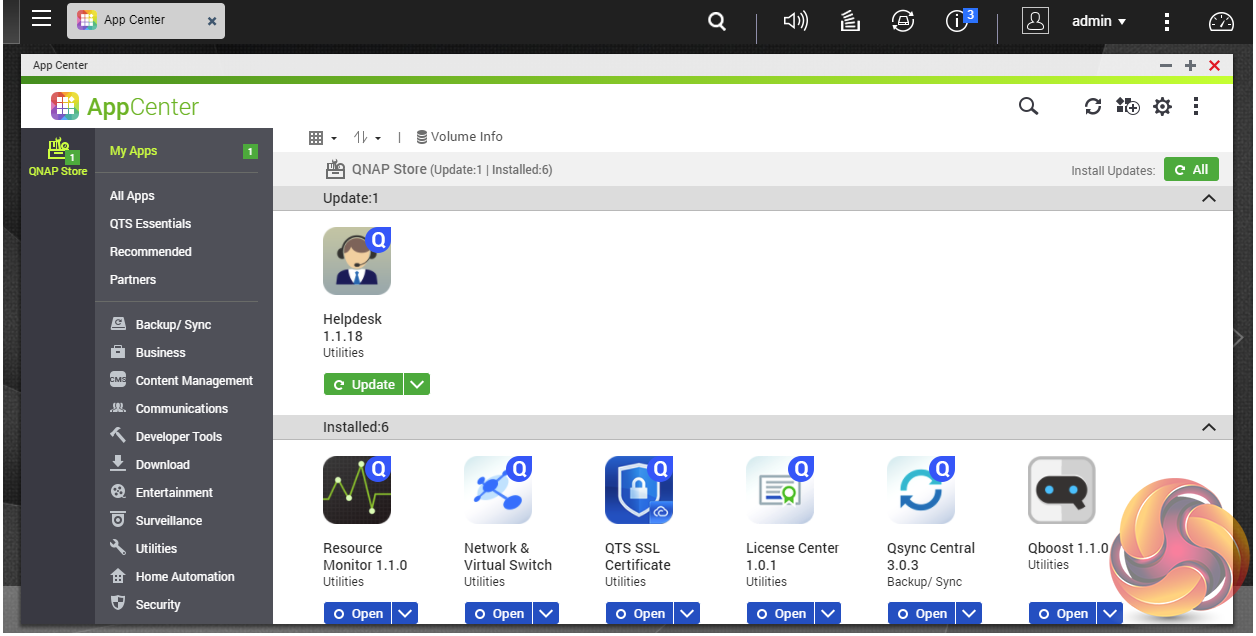Viewport: 1256px width, 636px height.
Task: Open Qsync Central with Open button
Action: pyautogui.click(x=921, y=613)
